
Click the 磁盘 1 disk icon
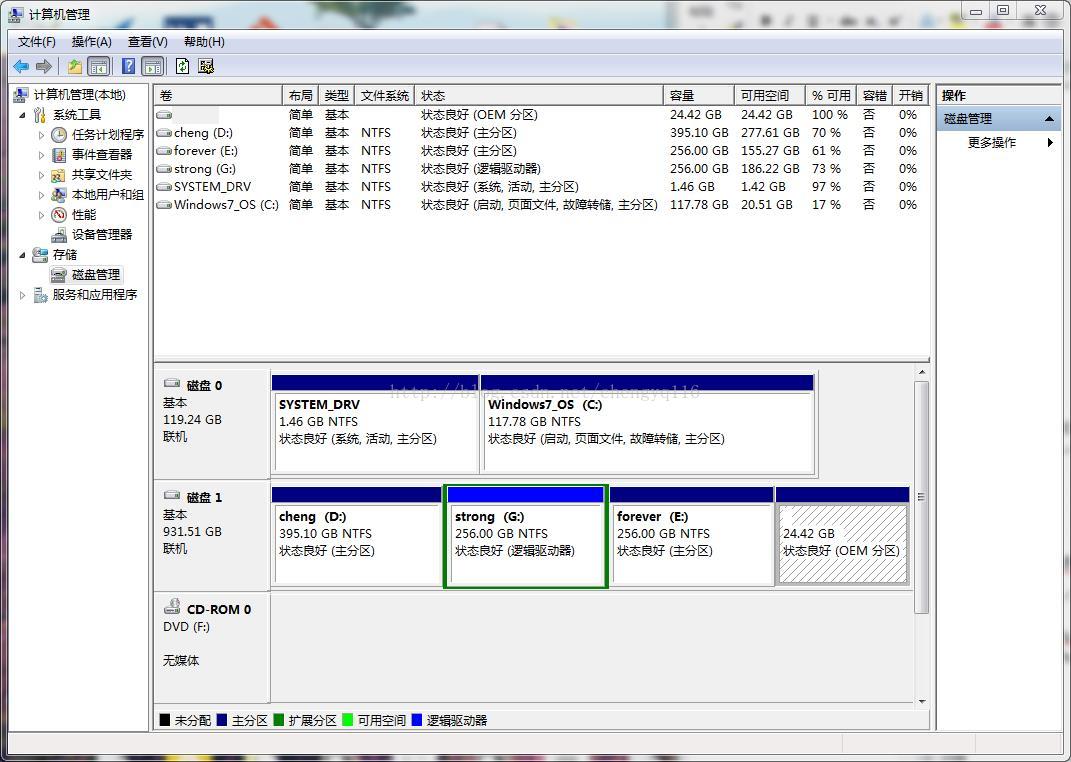[x=172, y=496]
